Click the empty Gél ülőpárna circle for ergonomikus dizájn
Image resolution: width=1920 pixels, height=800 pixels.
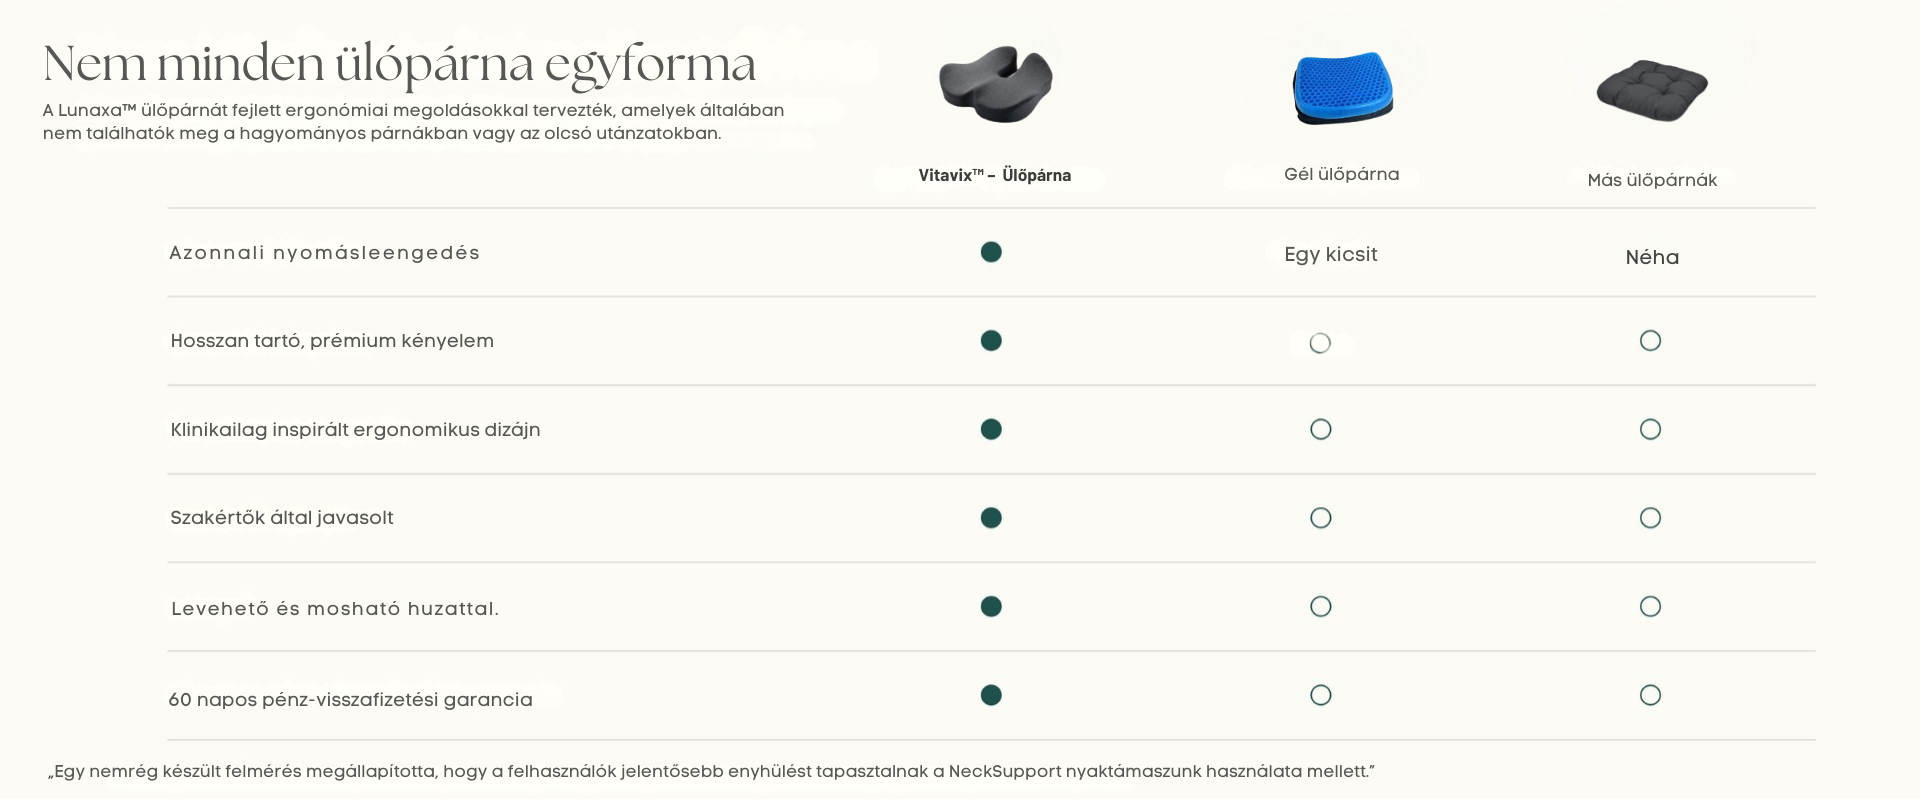coord(1321,430)
